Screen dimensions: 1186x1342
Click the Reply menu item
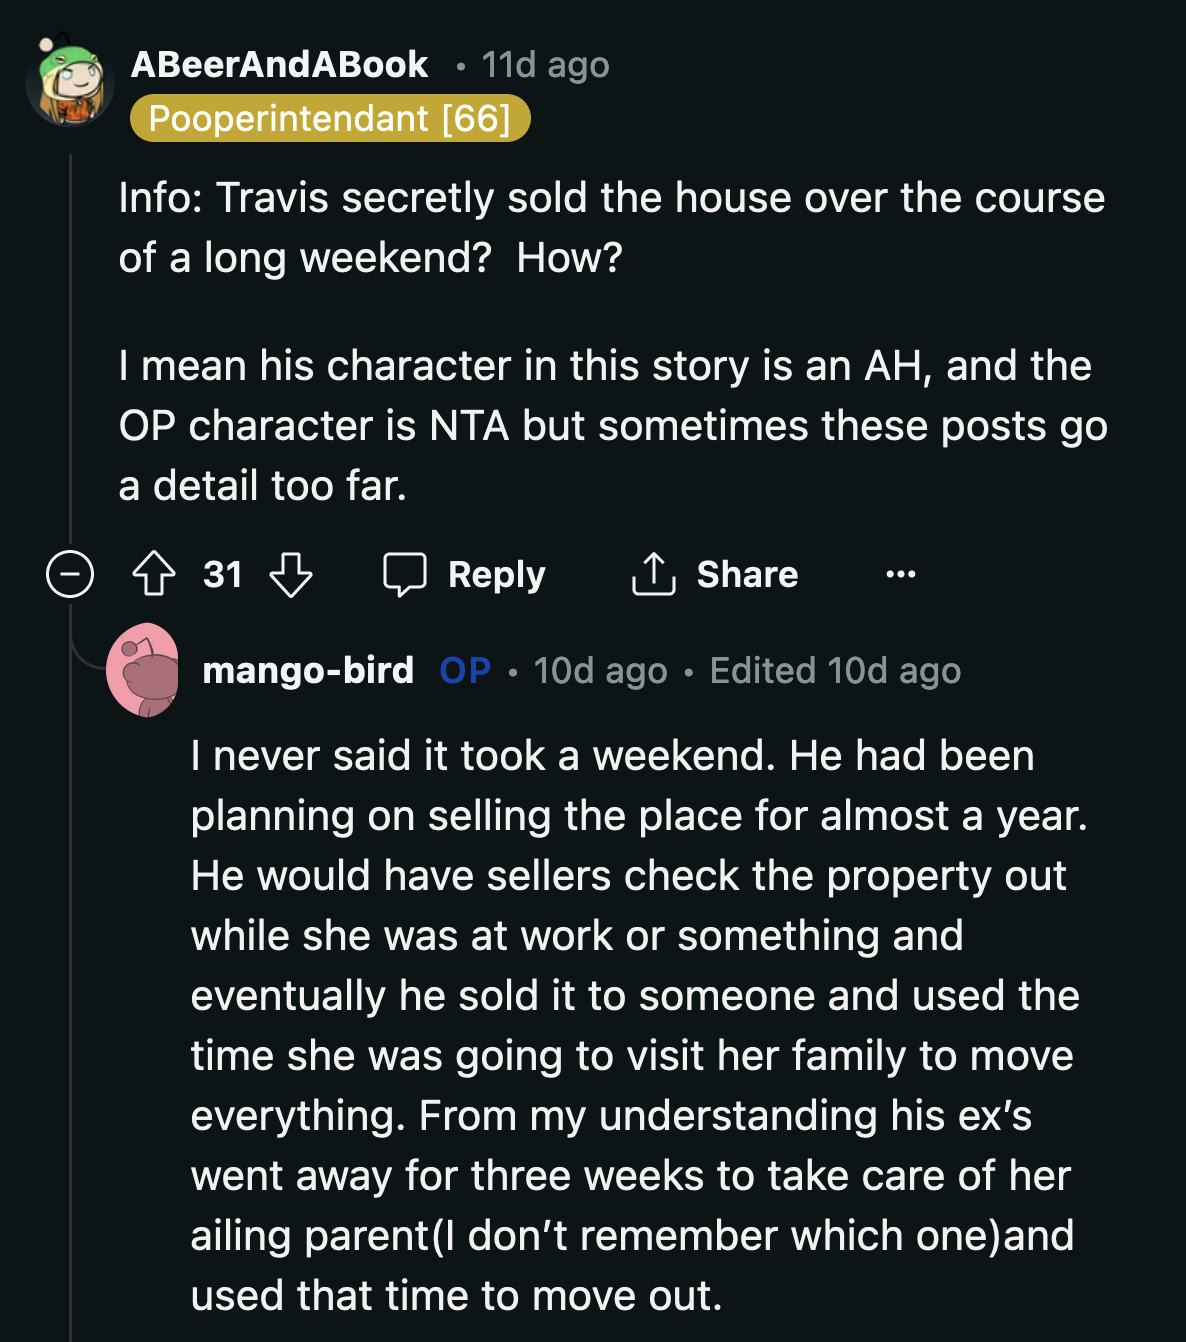(x=497, y=574)
